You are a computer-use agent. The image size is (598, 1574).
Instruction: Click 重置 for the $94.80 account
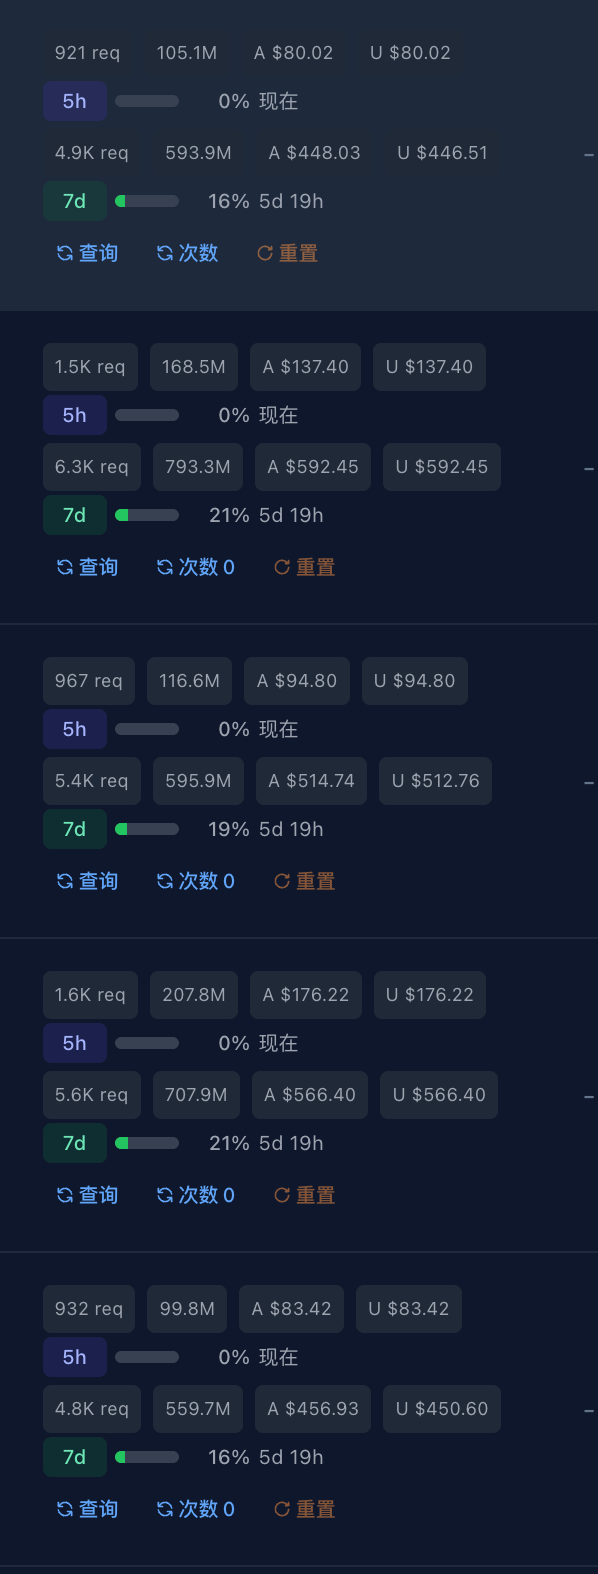click(304, 881)
